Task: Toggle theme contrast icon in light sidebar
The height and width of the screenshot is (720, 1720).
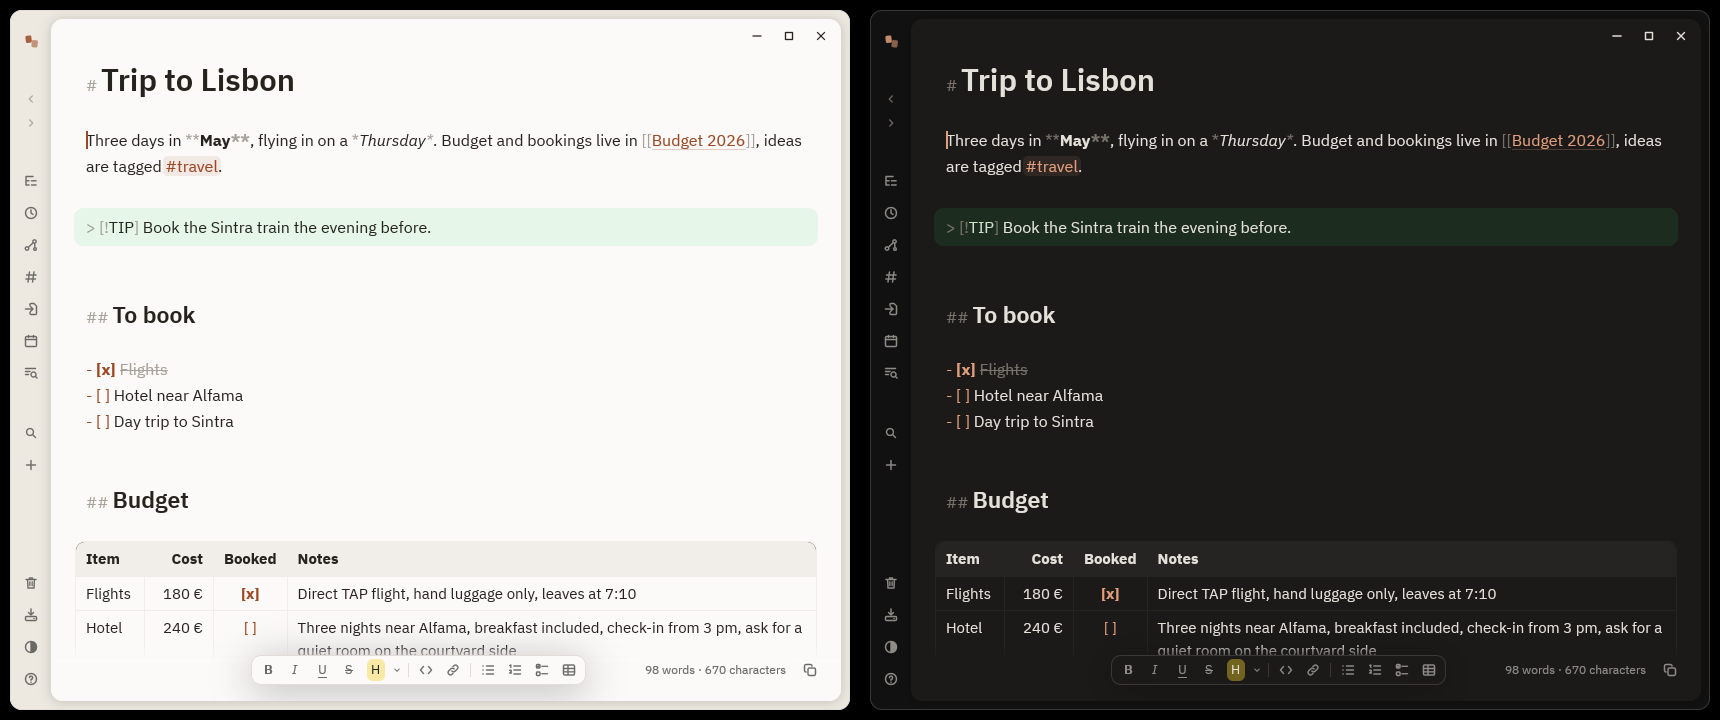Action: tap(31, 647)
